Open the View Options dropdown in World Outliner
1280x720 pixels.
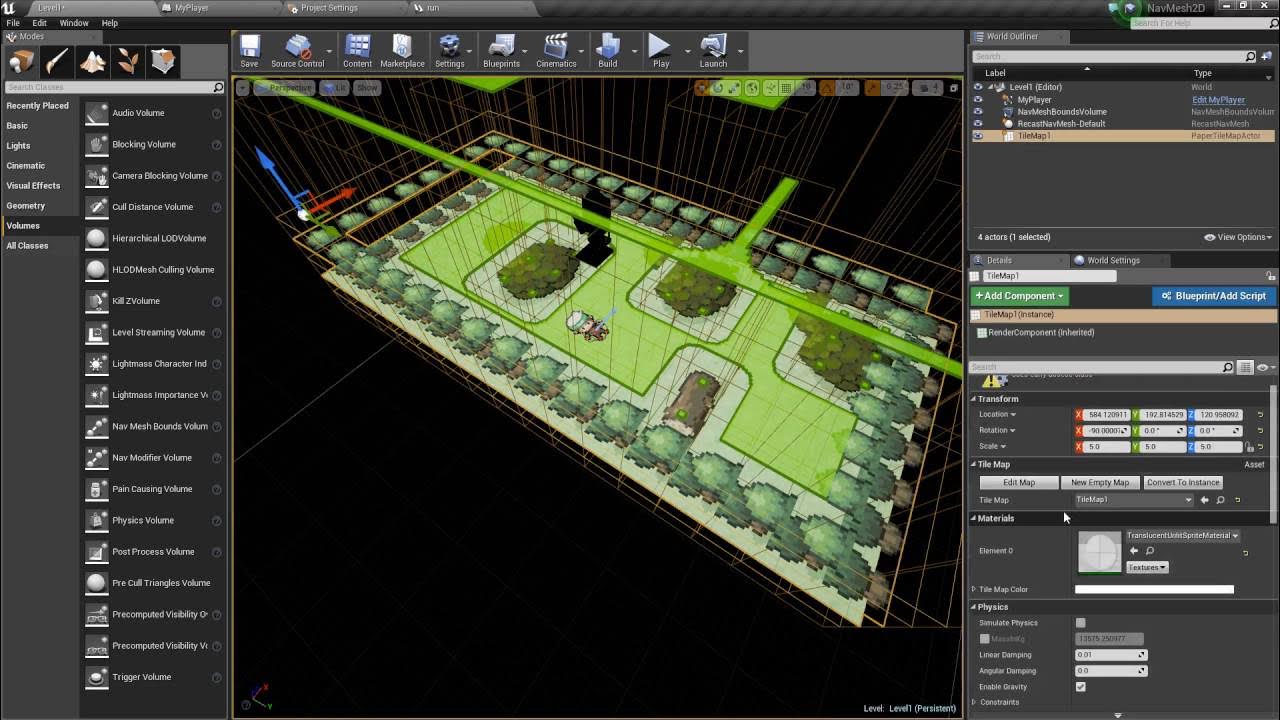[1238, 237]
